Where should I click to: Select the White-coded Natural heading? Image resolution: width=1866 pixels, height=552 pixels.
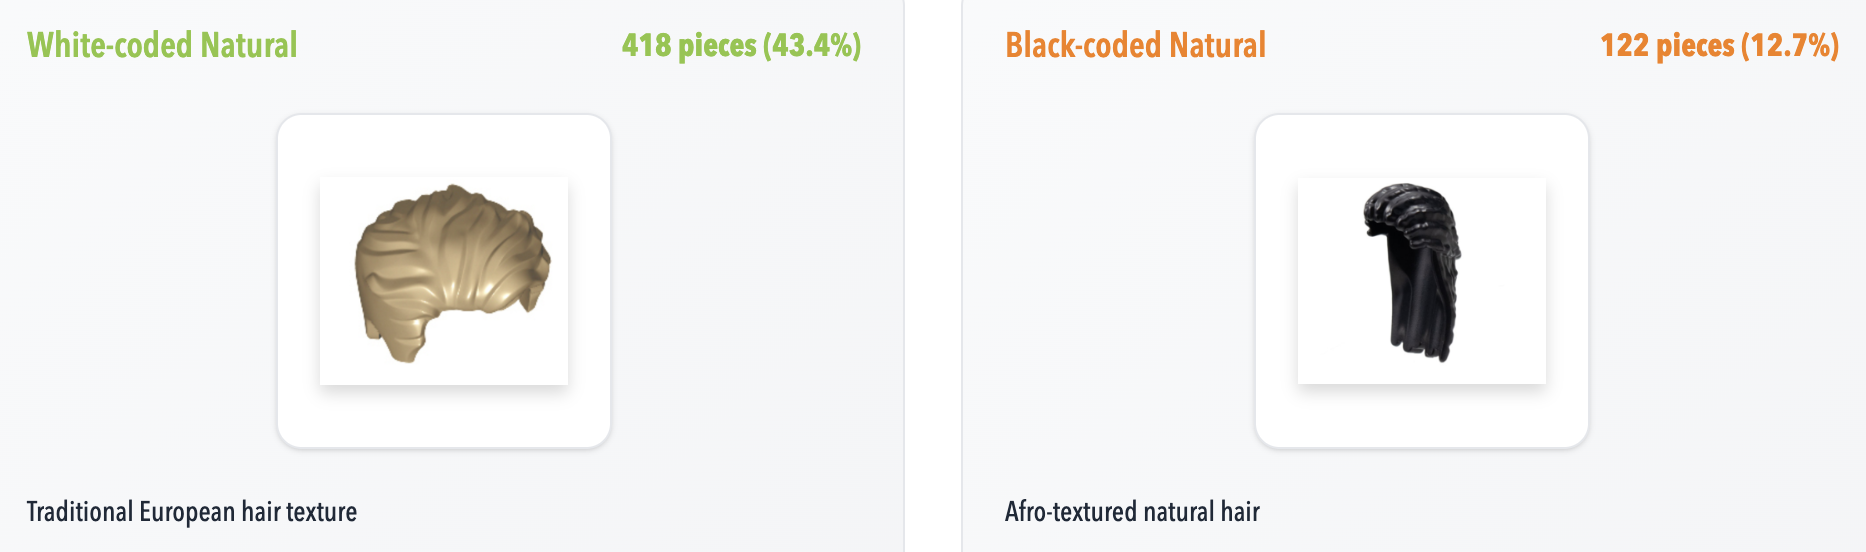click(162, 46)
